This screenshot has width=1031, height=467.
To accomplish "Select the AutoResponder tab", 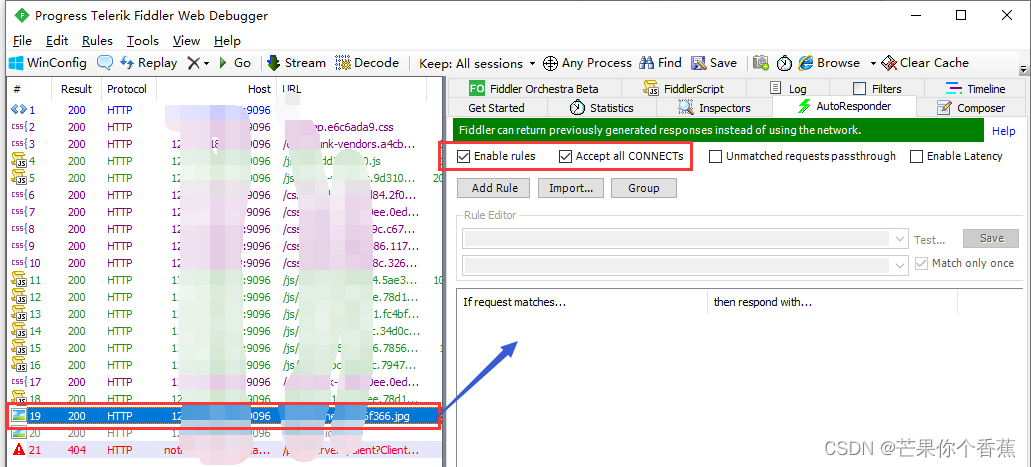I will (x=845, y=106).
